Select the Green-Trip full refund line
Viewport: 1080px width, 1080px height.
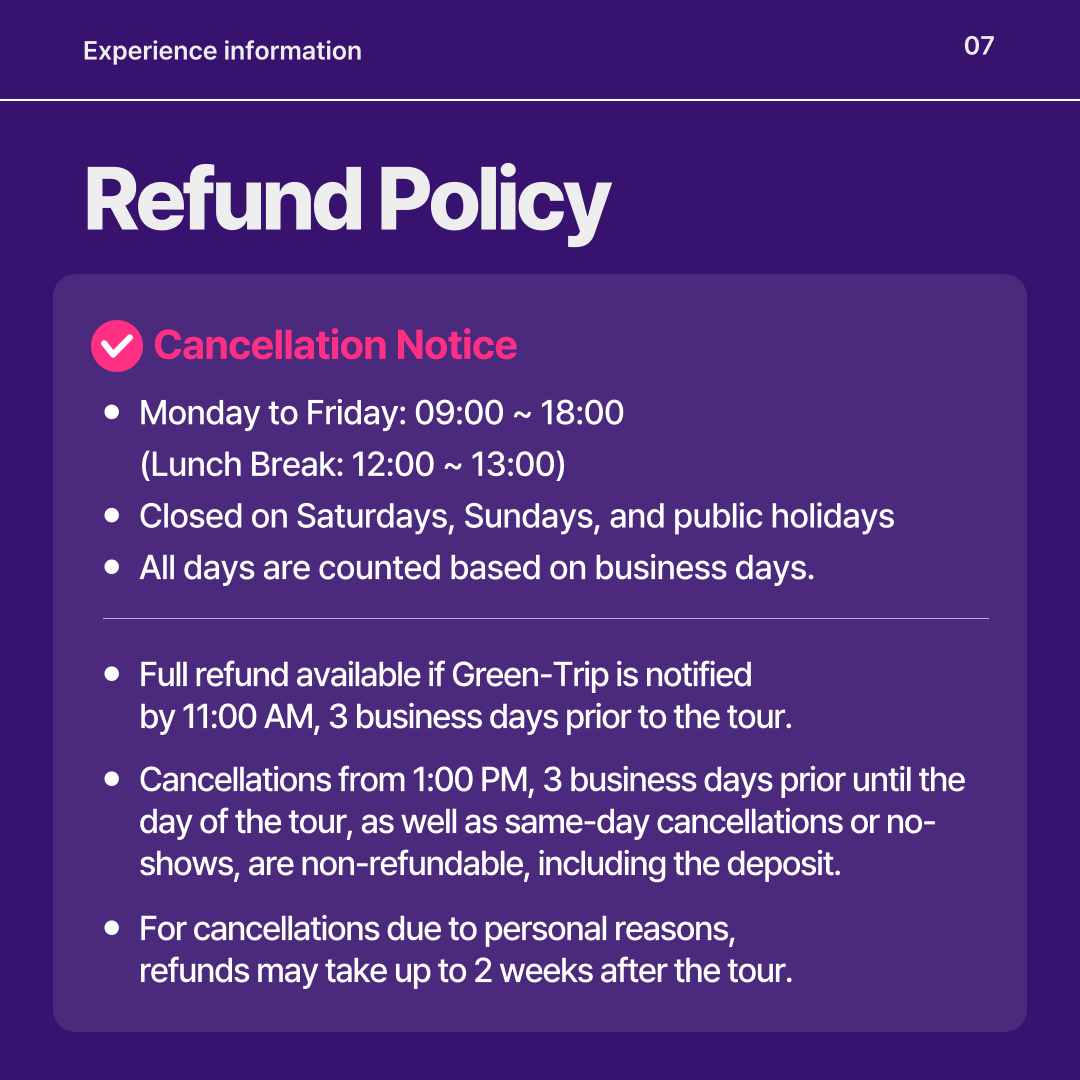[x=446, y=675]
